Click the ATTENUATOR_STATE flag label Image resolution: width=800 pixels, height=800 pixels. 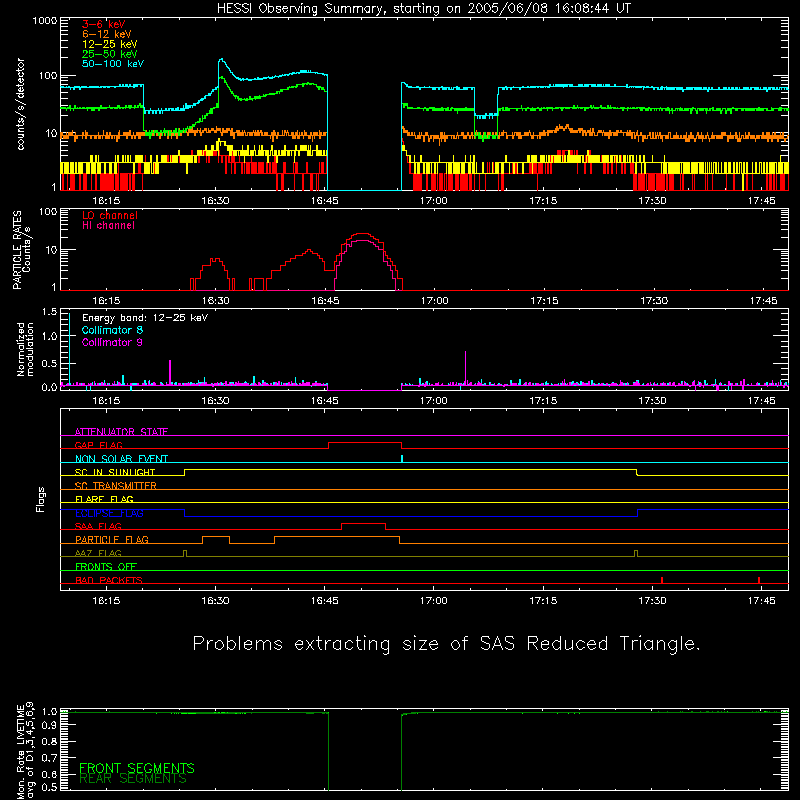pos(121,432)
